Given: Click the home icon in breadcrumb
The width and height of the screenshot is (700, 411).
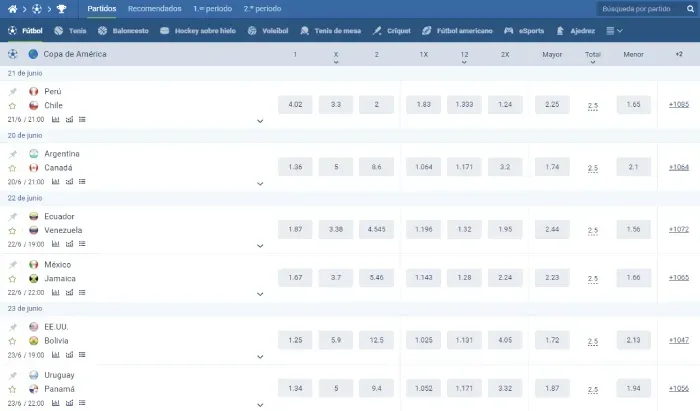Looking at the screenshot, I should 13,9.
